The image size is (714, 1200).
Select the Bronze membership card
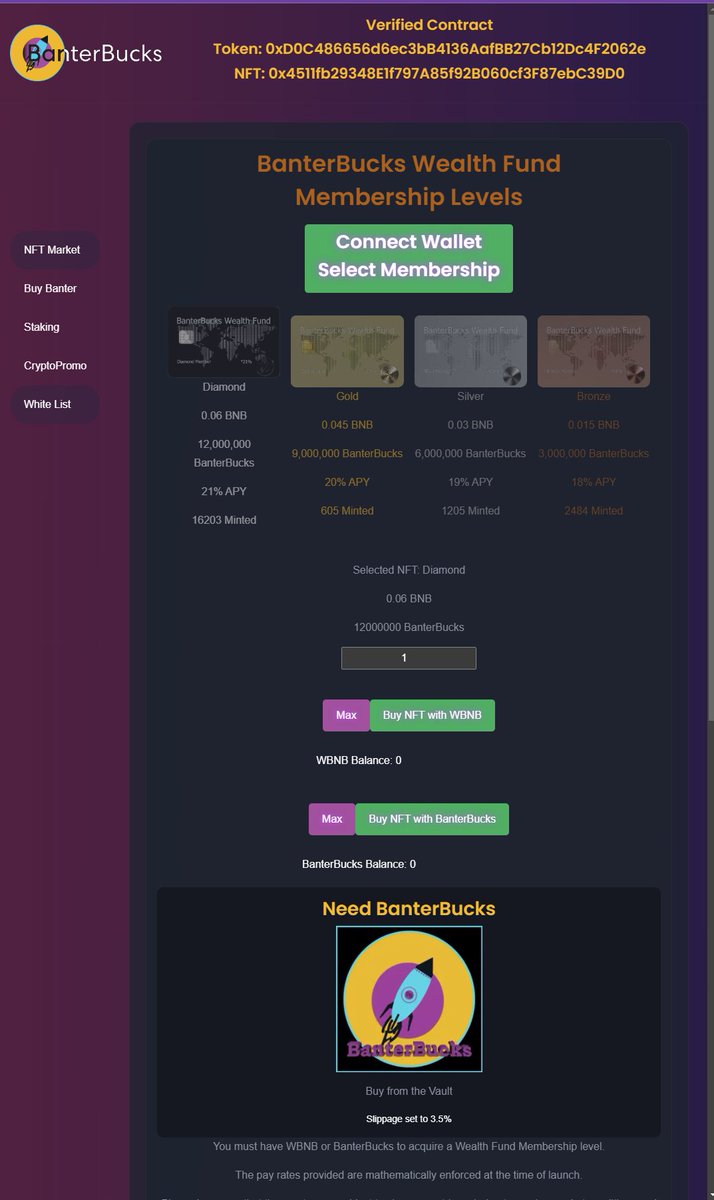coord(594,351)
